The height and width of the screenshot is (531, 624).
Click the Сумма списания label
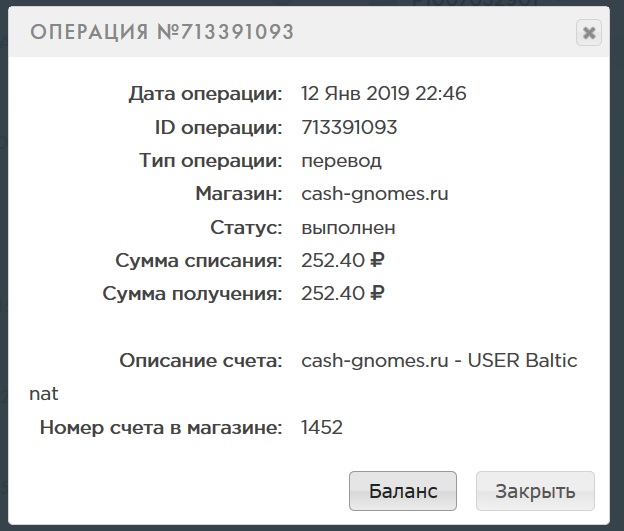coord(199,261)
